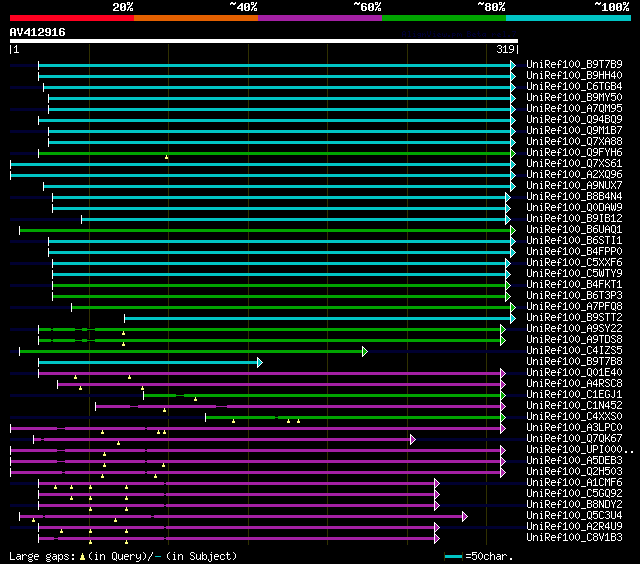Open the UniRef100_C8V1B3 hit label
640x564 pixels.
pyautogui.click(x=574, y=538)
